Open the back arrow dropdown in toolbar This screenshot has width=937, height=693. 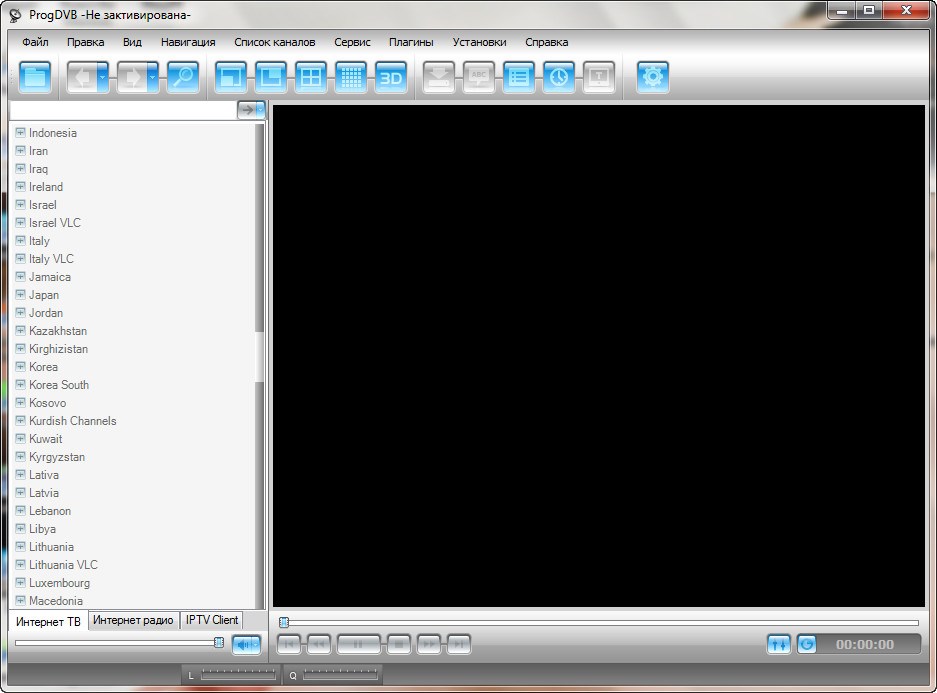(103, 78)
